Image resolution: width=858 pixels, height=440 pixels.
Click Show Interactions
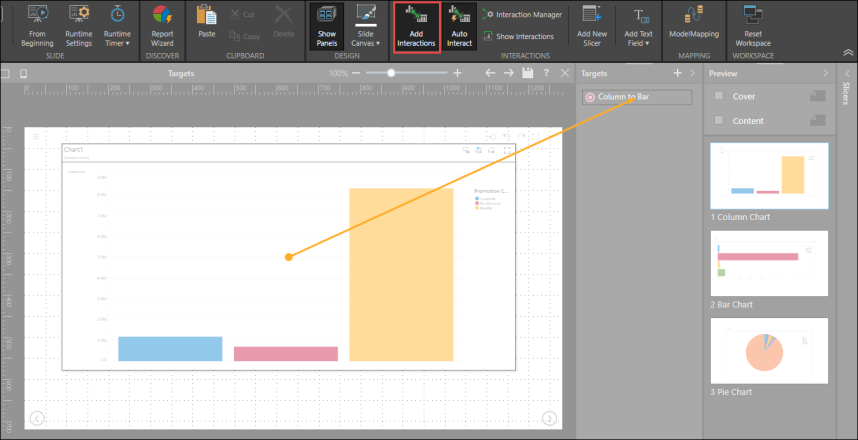coord(517,36)
